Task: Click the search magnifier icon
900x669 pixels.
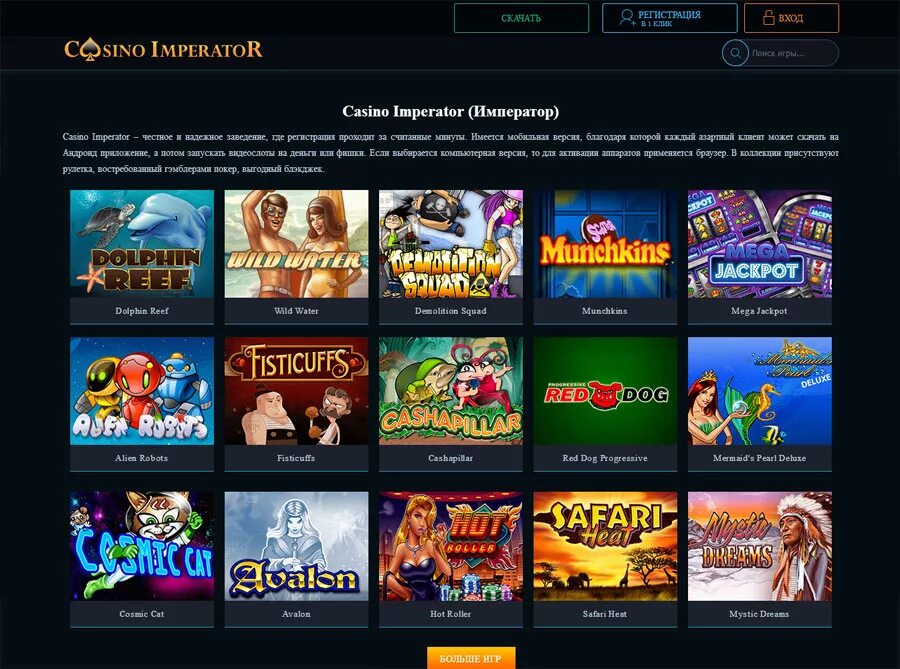Action: pos(735,53)
